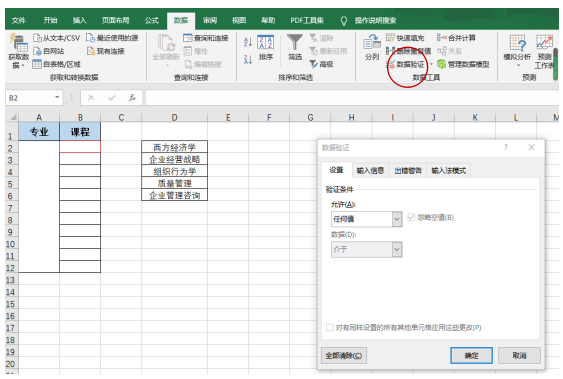Image resolution: width=563 pixels, height=379 pixels.
Task: Switch to dialog 输入信息 tab
Action: coord(370,170)
